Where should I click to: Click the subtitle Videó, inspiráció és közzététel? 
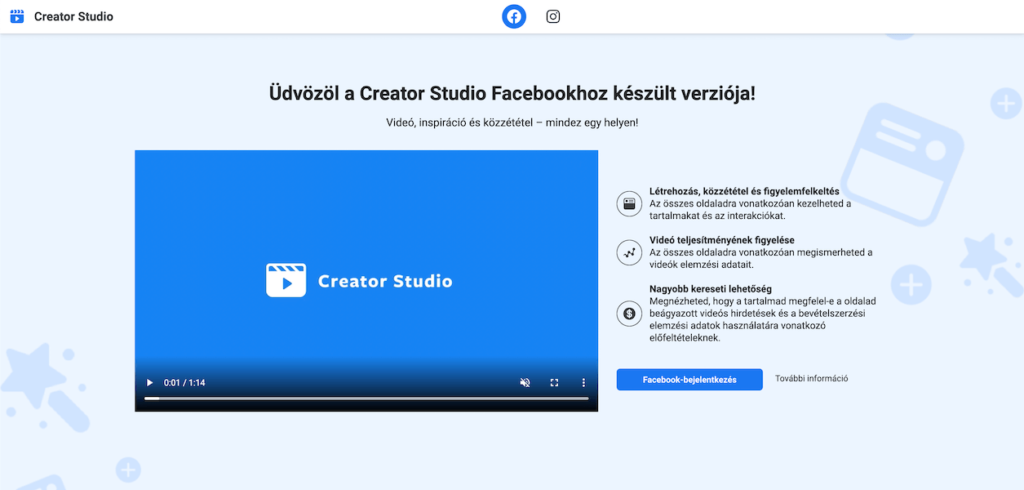(x=512, y=123)
